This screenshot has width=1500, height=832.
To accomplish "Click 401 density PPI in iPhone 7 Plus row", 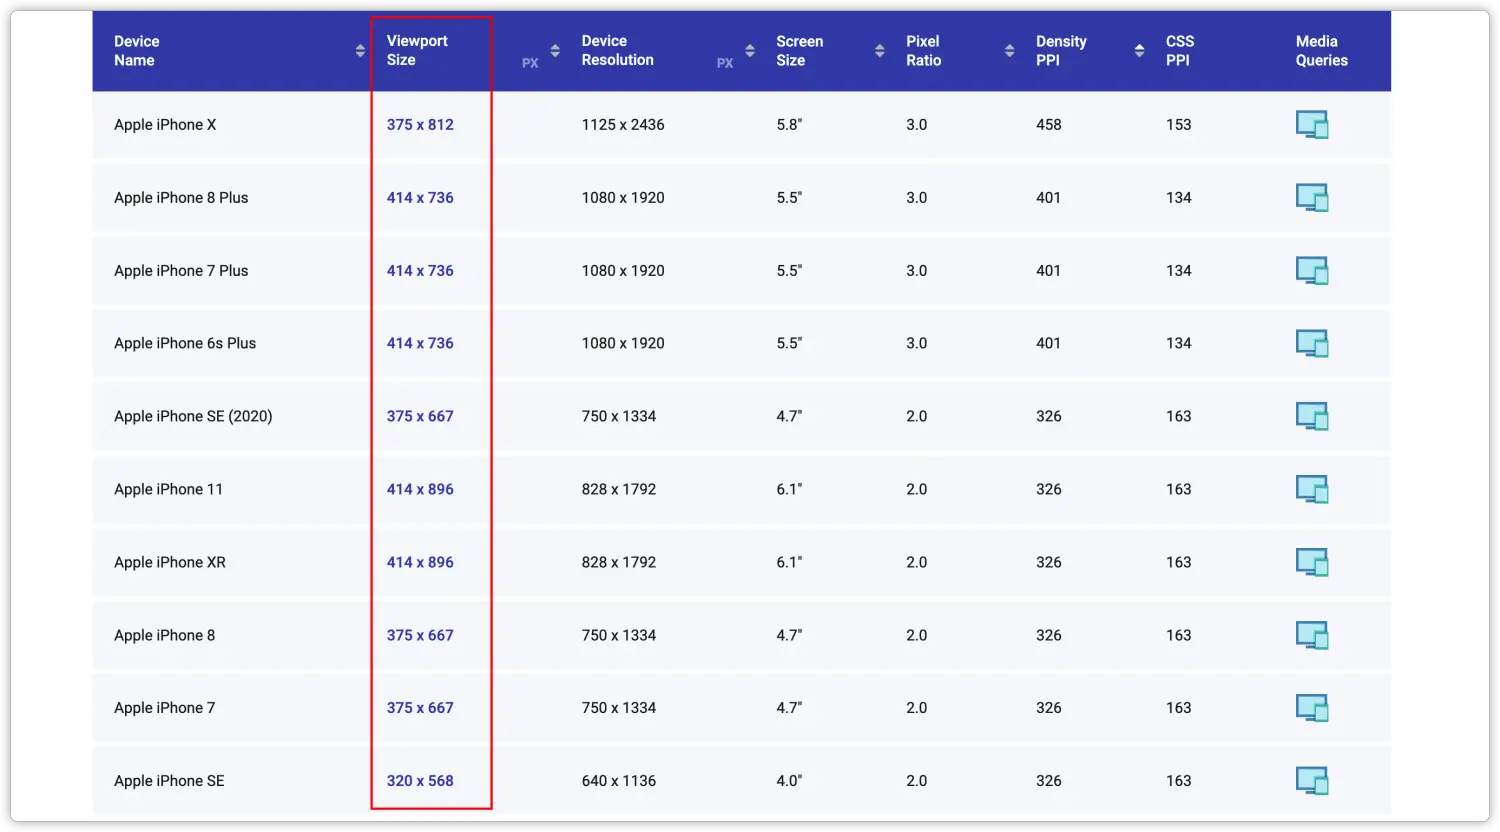I will point(1049,271).
